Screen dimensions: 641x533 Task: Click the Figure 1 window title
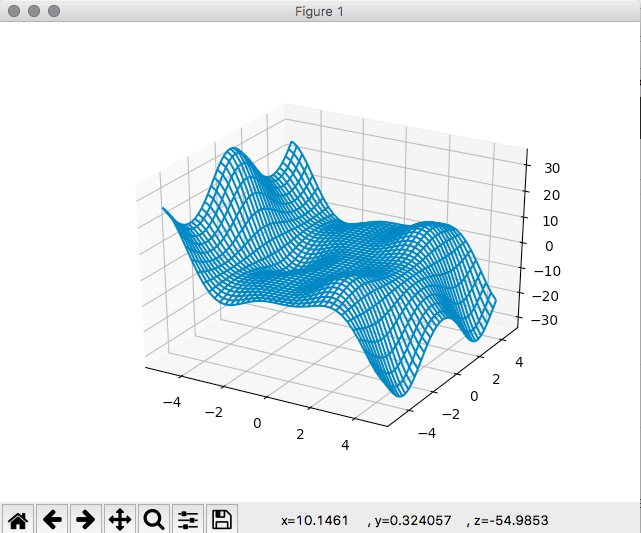(319, 11)
